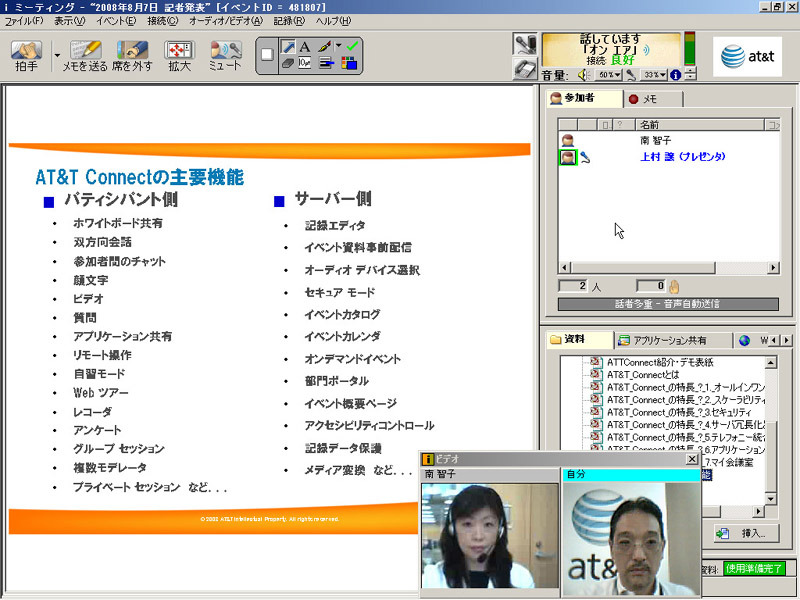The width and height of the screenshot is (800, 600).
Task: Click the microphone icon beside 上村 譲
Action: pos(585,157)
